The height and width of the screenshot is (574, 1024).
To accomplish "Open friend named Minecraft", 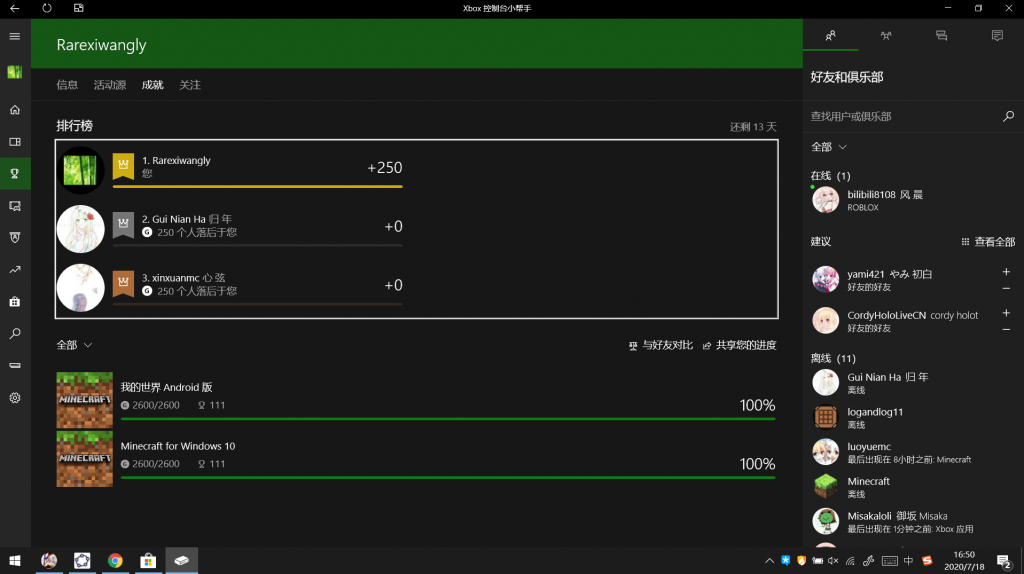I will (x=913, y=486).
